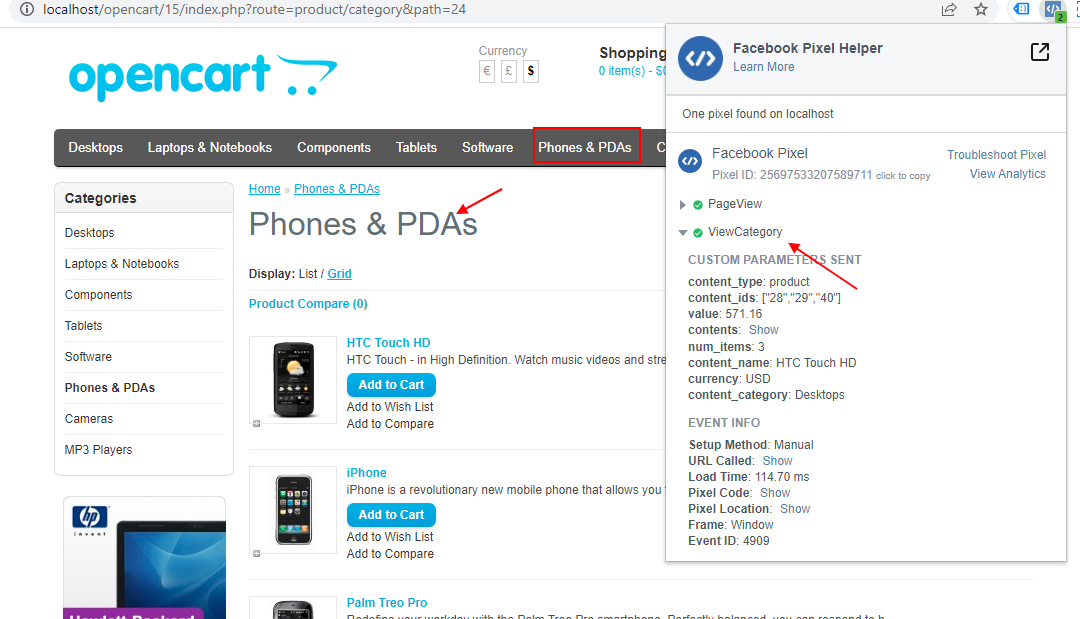This screenshot has width=1080, height=619.
Task: Click the share icon in the address bar
Action: pyautogui.click(x=948, y=10)
